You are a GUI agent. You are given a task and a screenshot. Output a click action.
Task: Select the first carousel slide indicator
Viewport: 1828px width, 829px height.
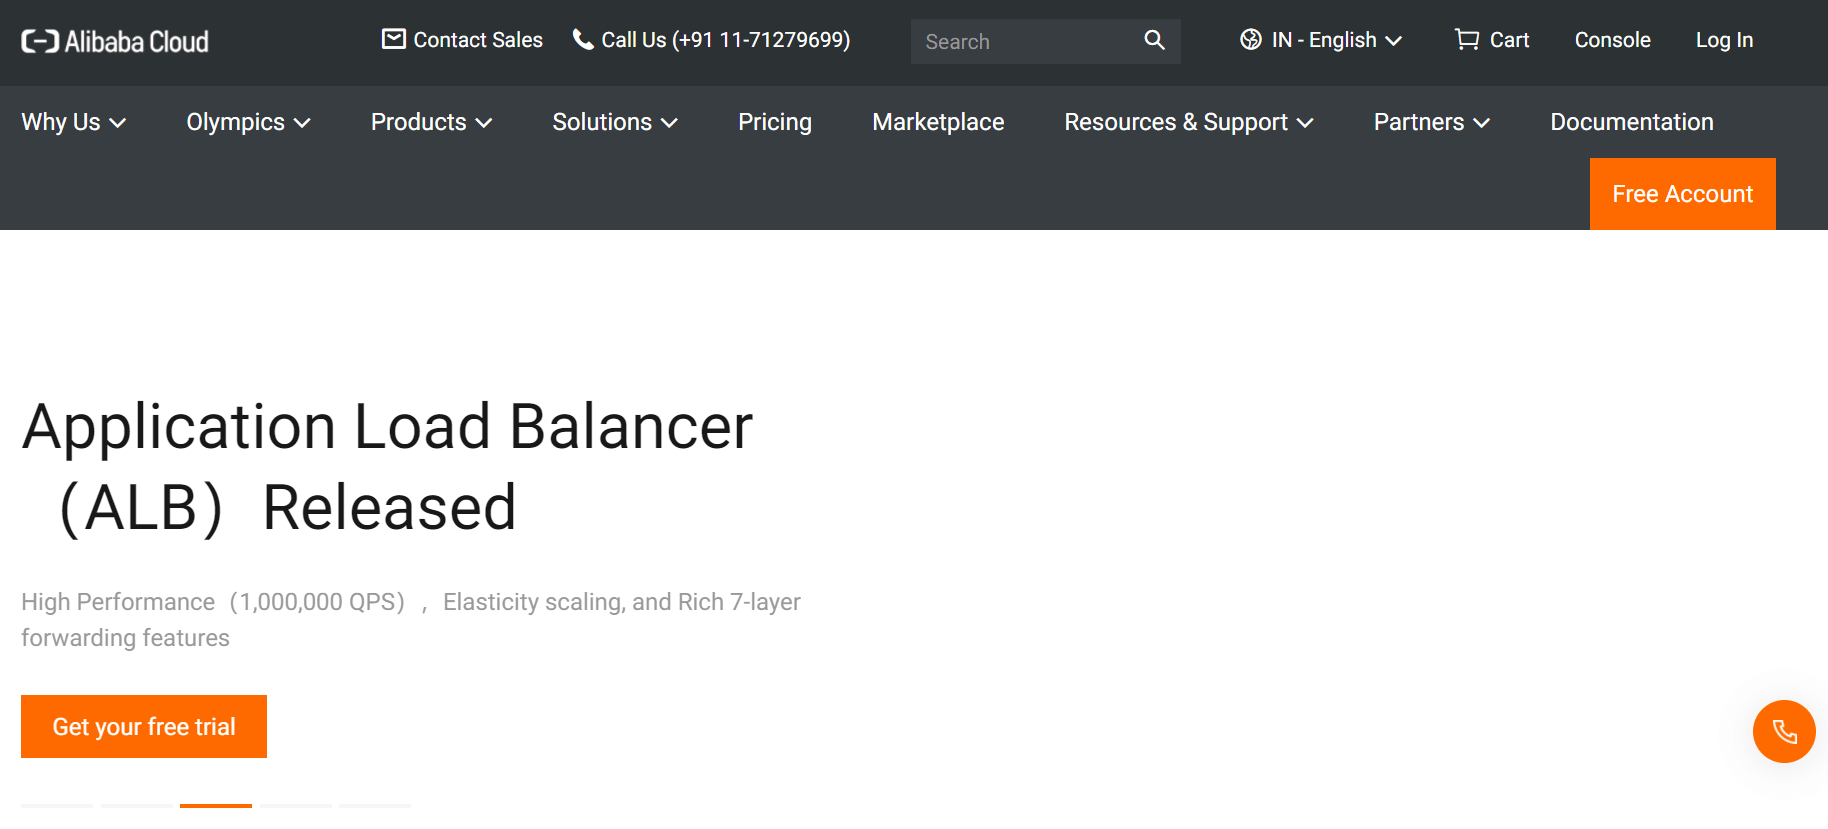click(x=57, y=805)
